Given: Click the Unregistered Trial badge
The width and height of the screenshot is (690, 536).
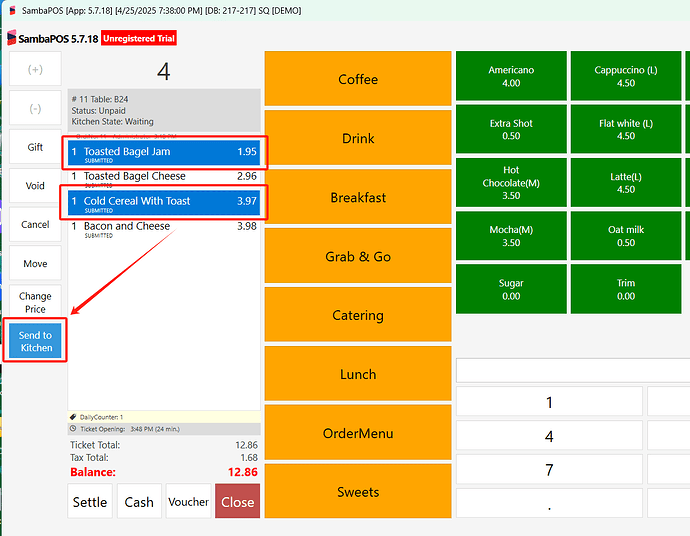Looking at the screenshot, I should tap(139, 38).
